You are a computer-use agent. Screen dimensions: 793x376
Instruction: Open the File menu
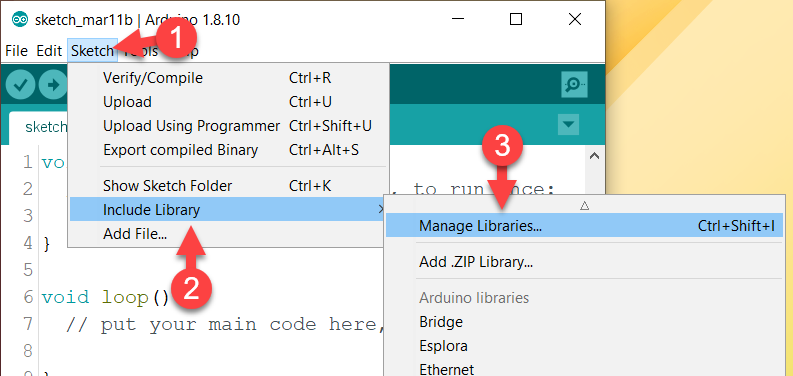16,51
